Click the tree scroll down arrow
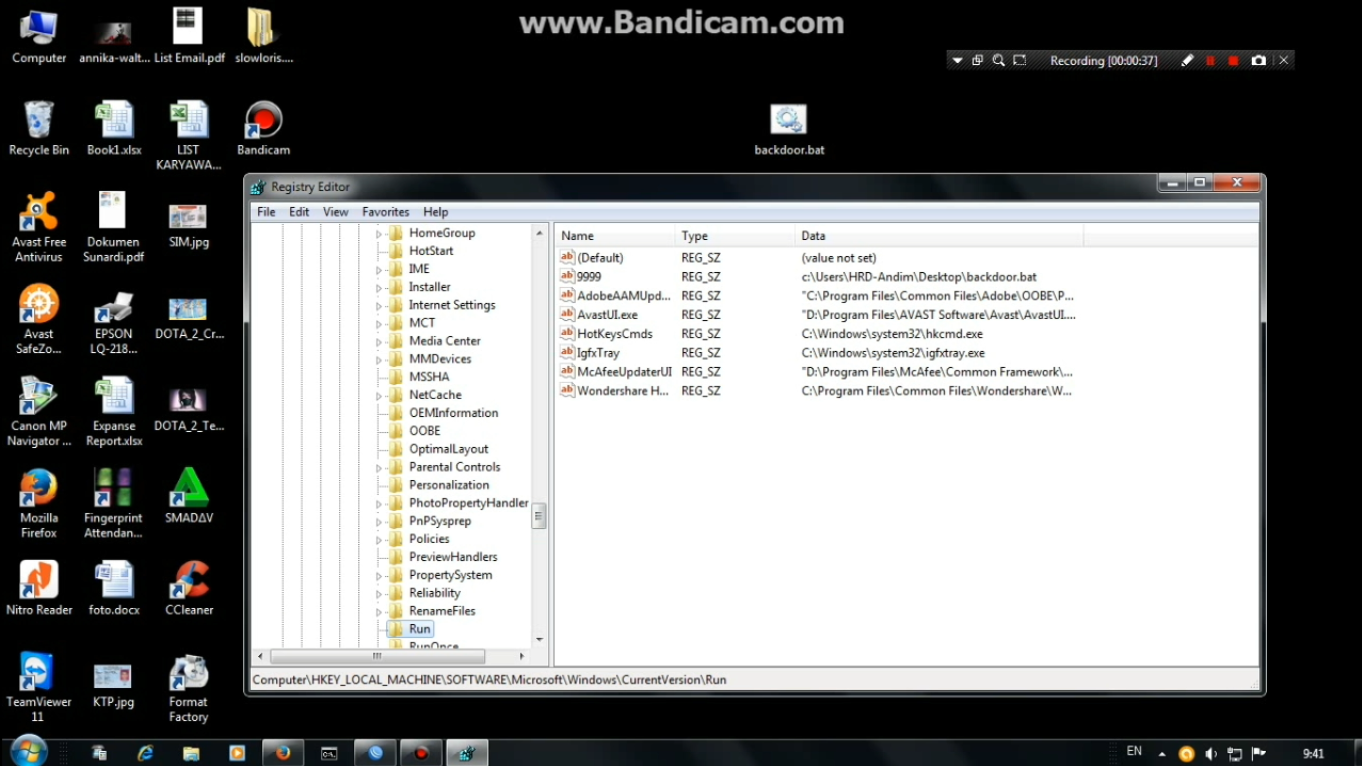This screenshot has width=1362, height=766. (x=539, y=640)
